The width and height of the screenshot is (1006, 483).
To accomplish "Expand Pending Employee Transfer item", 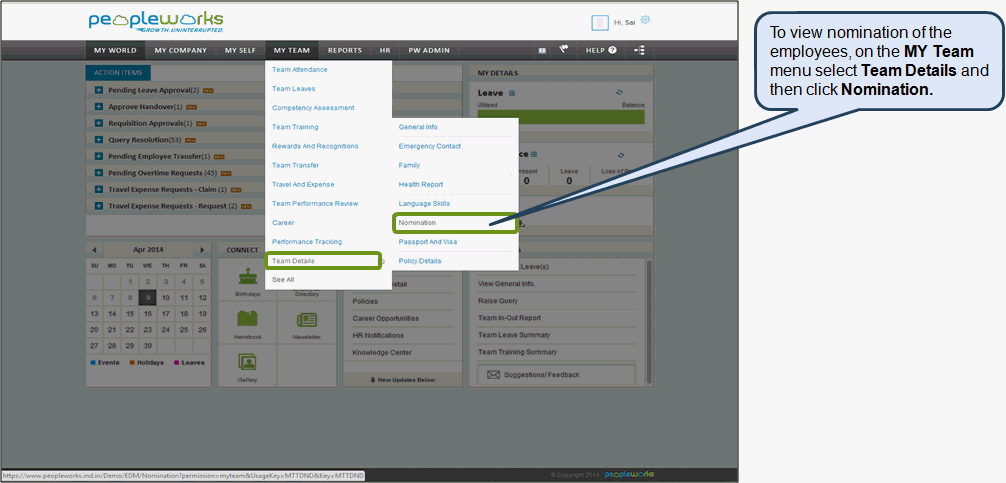I will 99,157.
